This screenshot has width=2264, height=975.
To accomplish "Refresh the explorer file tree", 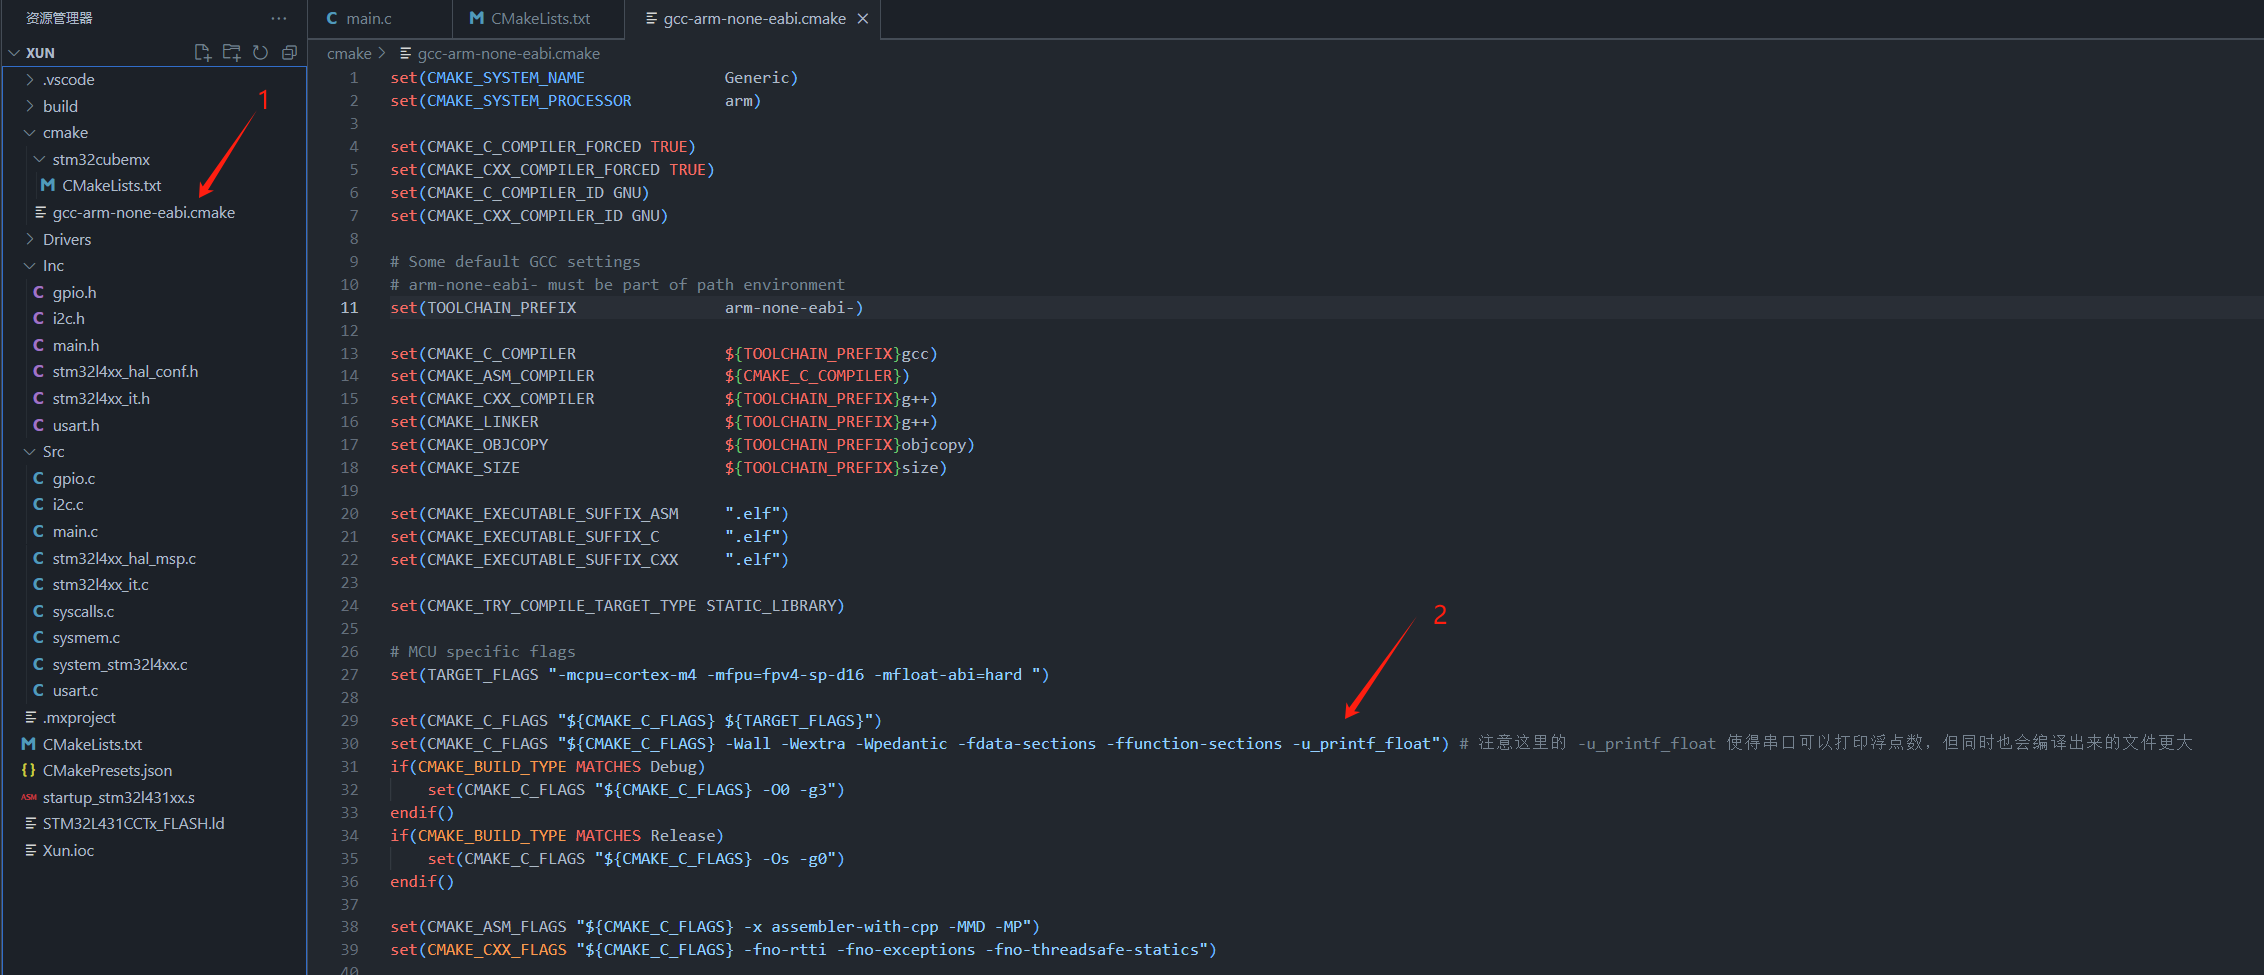I will [260, 52].
